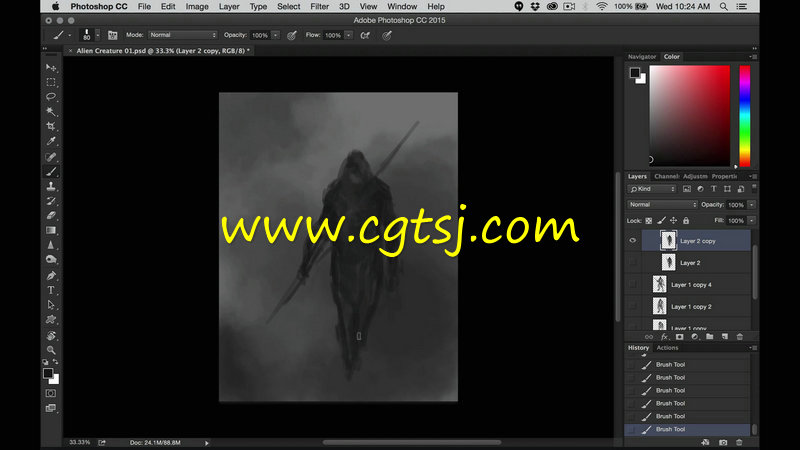Open the Layer menu
This screenshot has height=450, width=800.
tap(229, 7)
